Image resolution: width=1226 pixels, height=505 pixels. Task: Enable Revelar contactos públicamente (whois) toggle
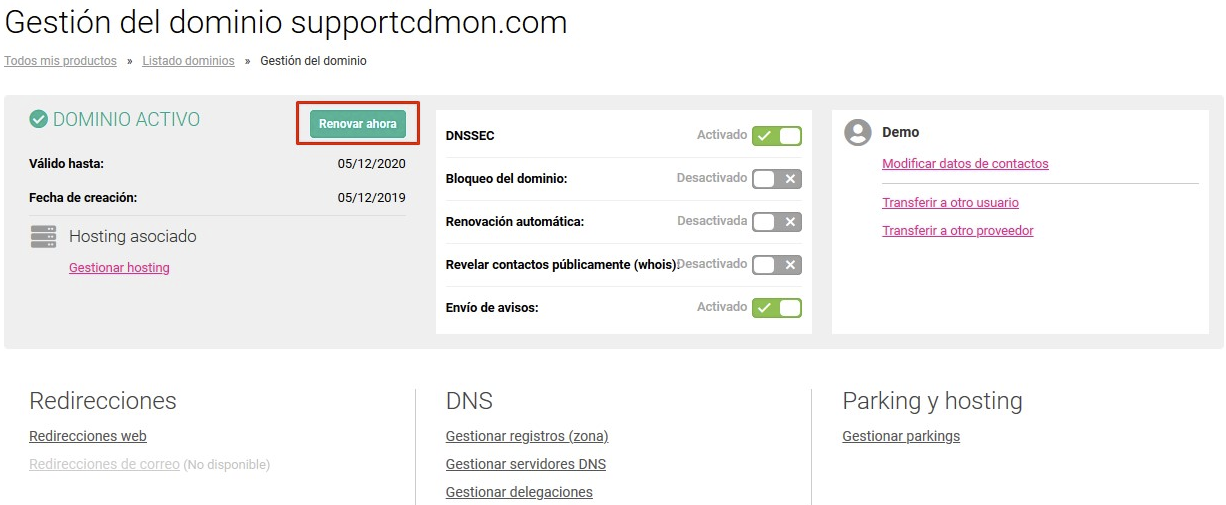(x=777, y=265)
